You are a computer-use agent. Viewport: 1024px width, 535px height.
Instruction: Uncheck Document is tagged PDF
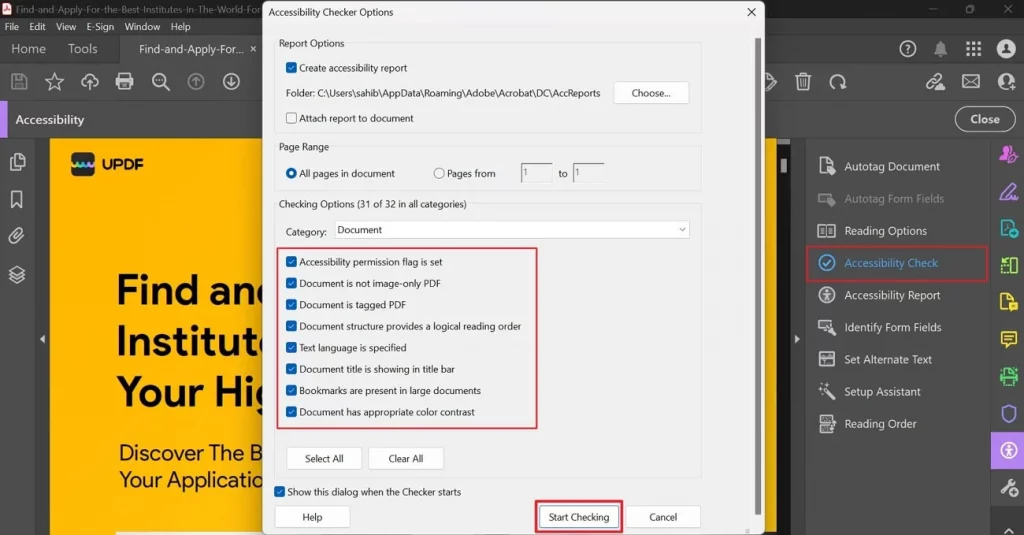(x=291, y=305)
